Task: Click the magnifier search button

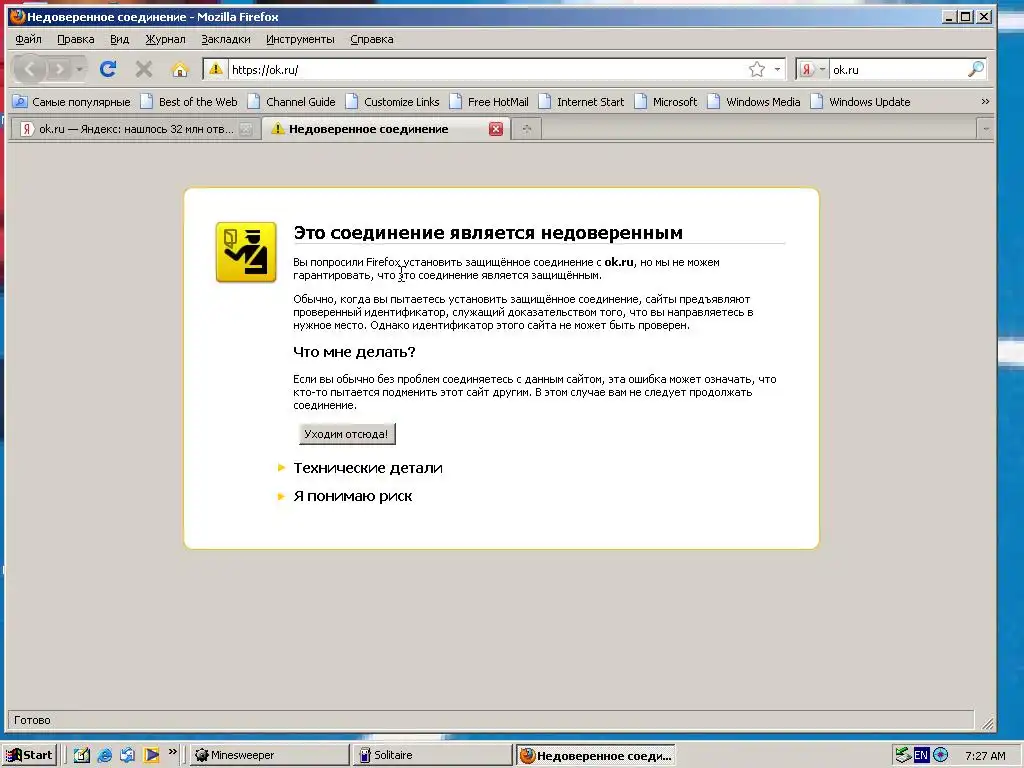Action: [x=976, y=69]
